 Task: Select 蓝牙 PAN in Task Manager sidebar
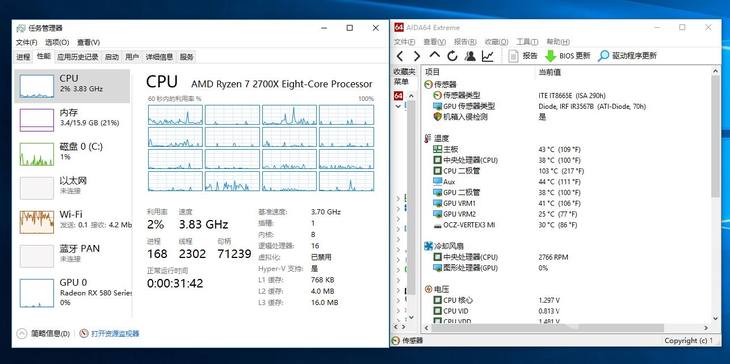[72, 256]
